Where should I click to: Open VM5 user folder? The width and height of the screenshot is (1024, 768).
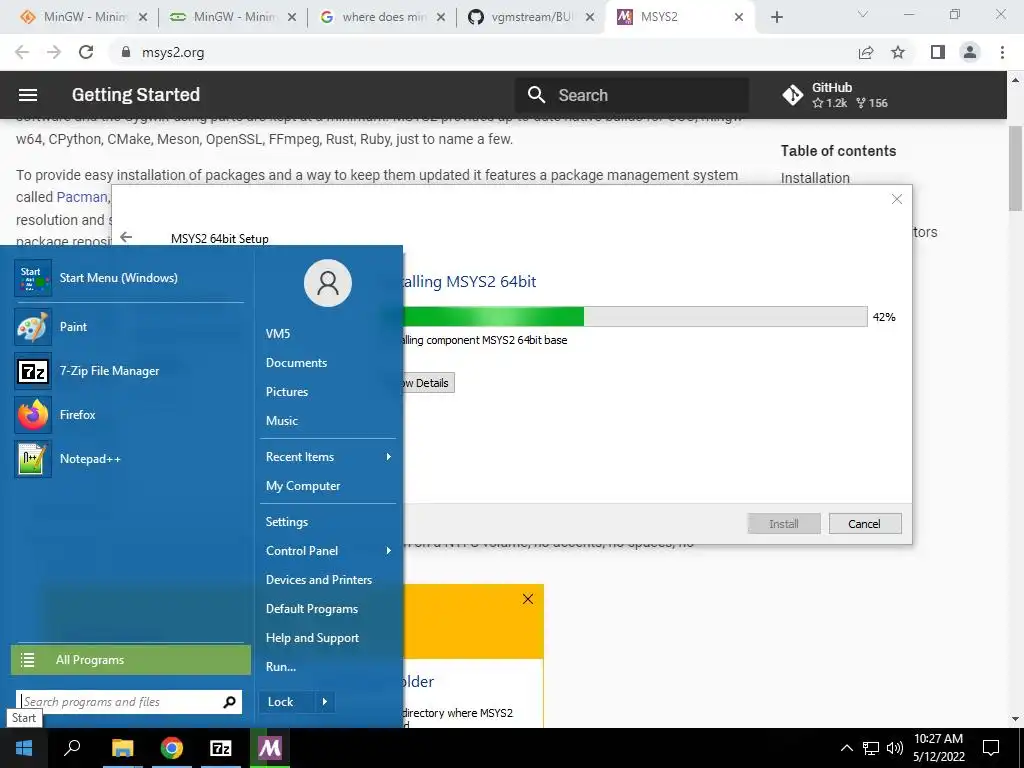click(x=278, y=334)
